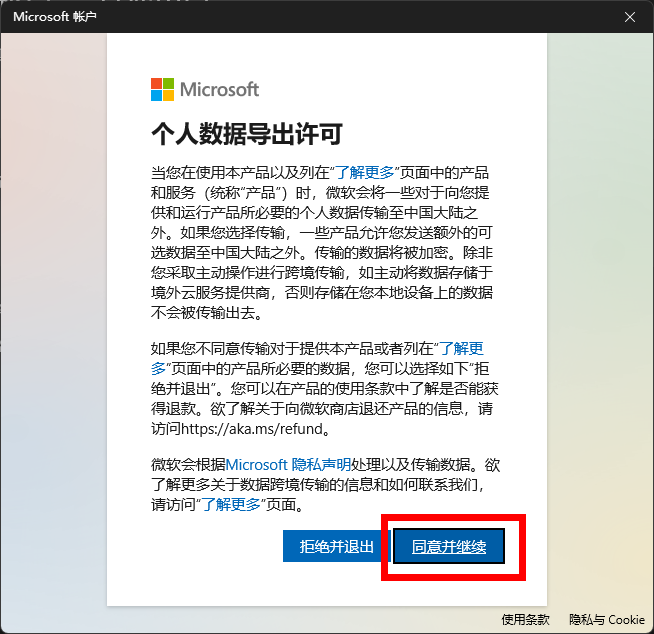Click the green square of the Microsoft logo
The width and height of the screenshot is (654, 634).
[168, 83]
